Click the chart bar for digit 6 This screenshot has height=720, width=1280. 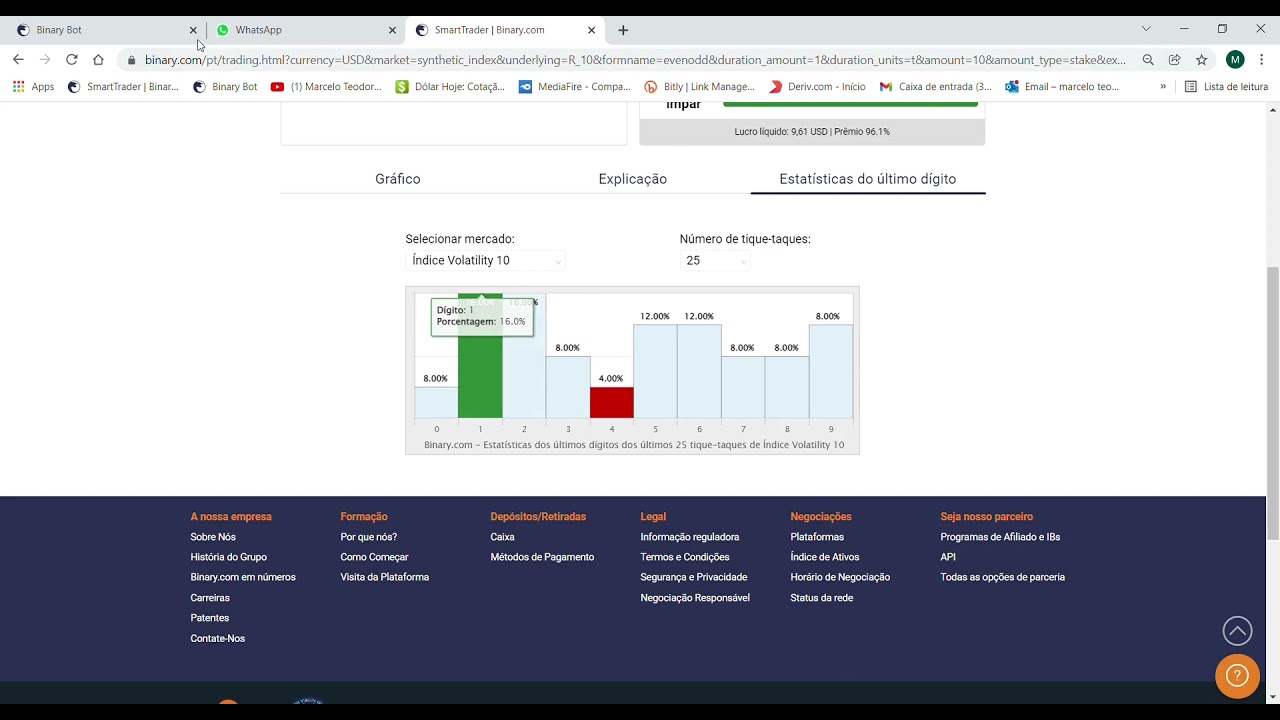pos(699,371)
